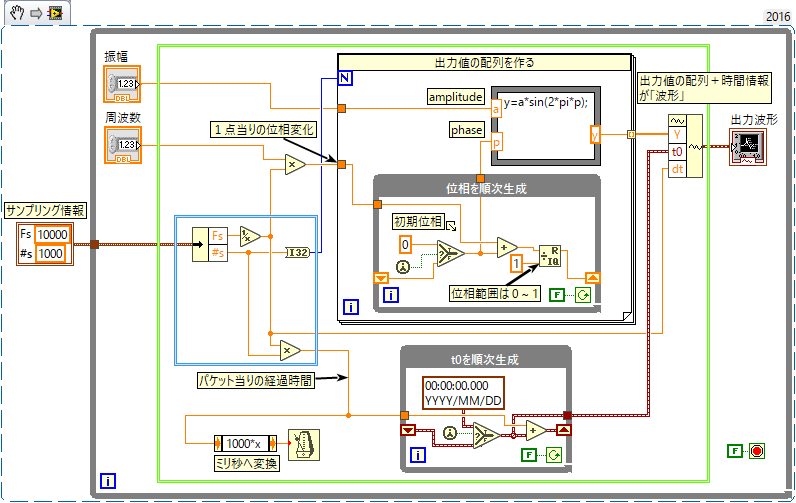The width and height of the screenshot is (796, 503).
Task: Click the 振幅 DBL control terminal
Action: click(x=123, y=86)
